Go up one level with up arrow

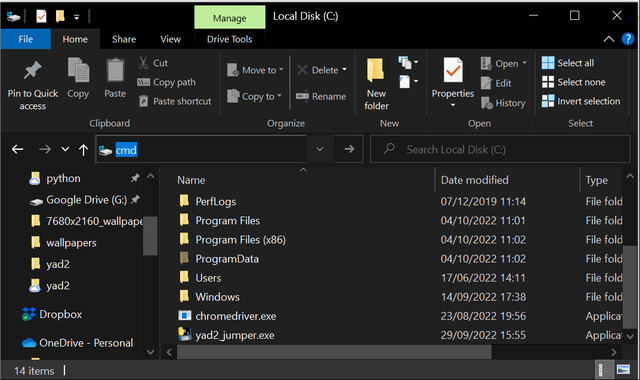(x=83, y=150)
